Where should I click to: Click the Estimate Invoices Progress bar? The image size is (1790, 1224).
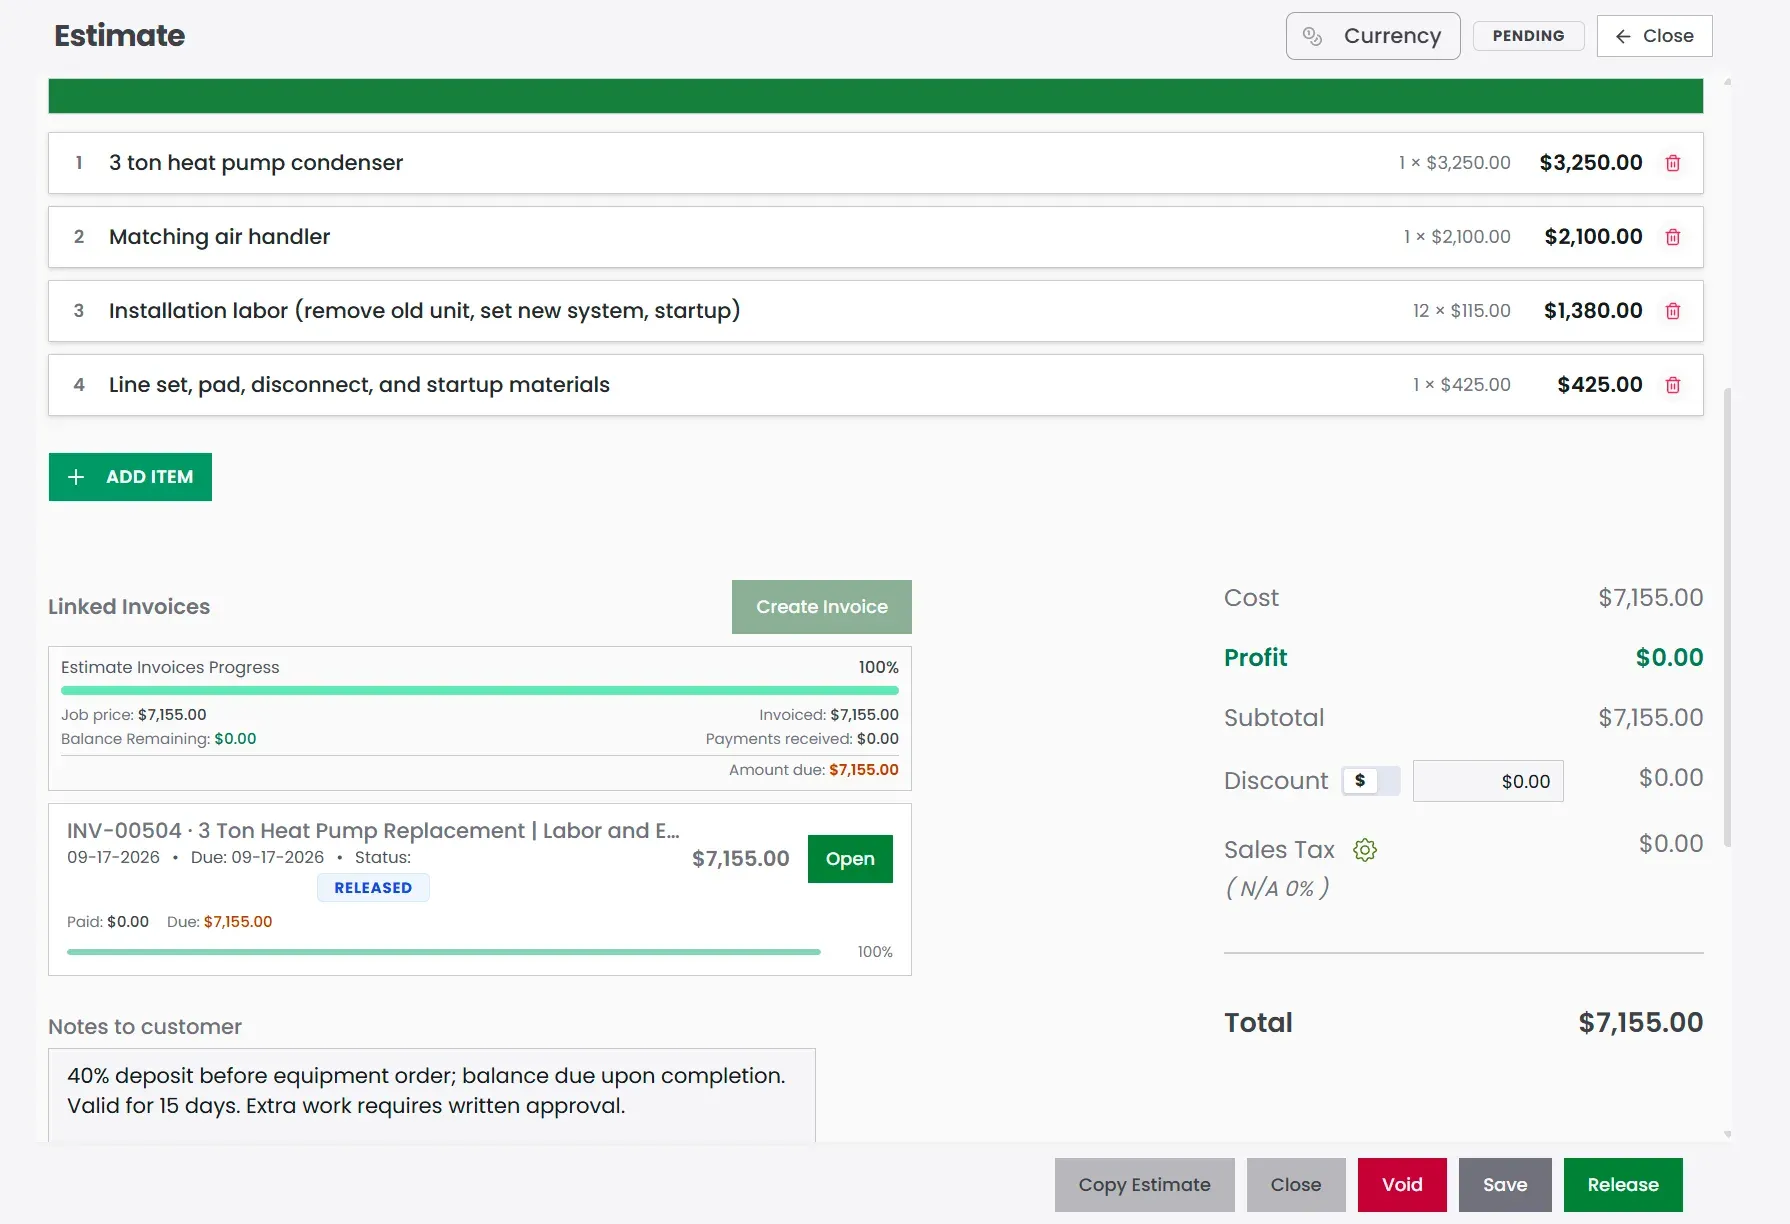(x=480, y=690)
